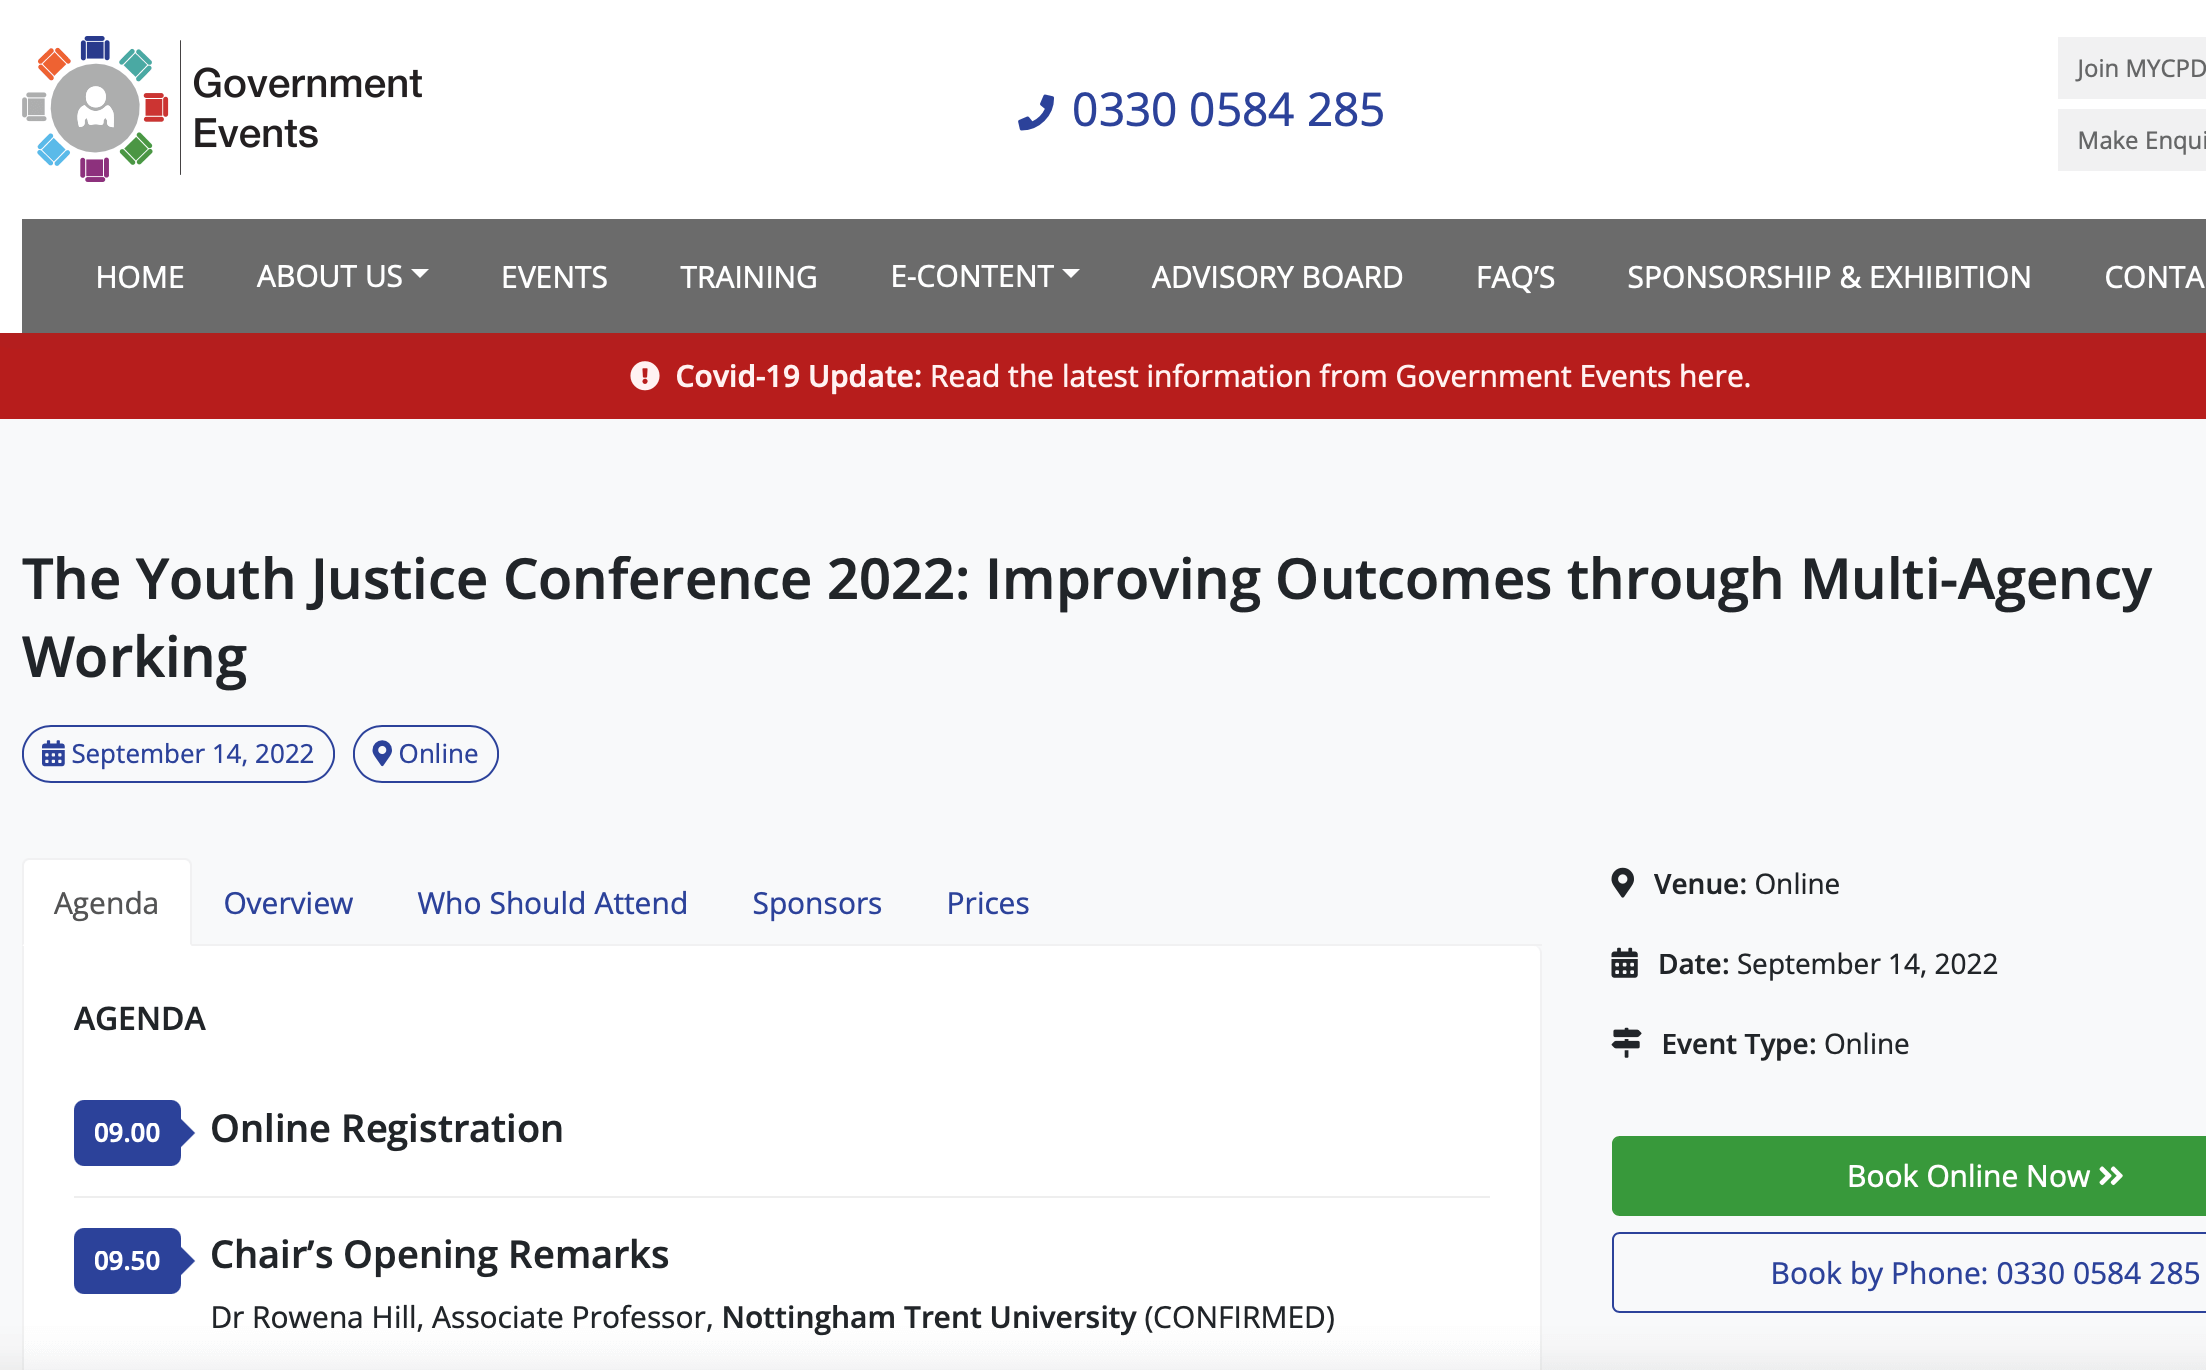
Task: Expand the E-Content dropdown menu
Action: pos(984,276)
